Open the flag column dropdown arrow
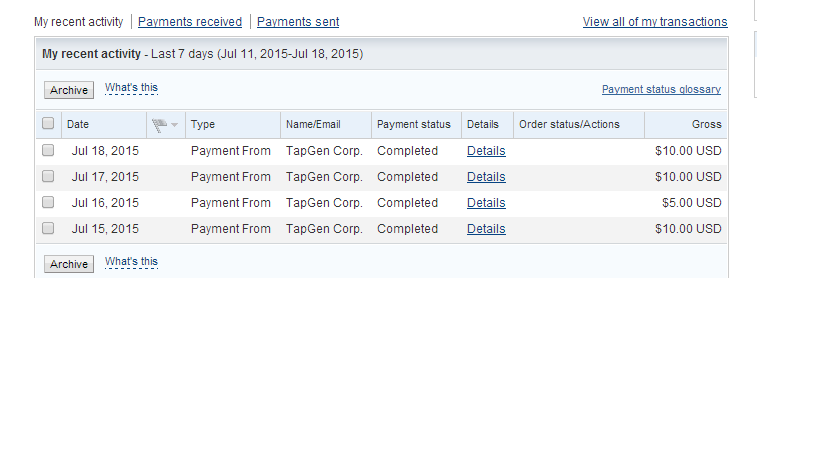The width and height of the screenshot is (819, 460). point(175,125)
